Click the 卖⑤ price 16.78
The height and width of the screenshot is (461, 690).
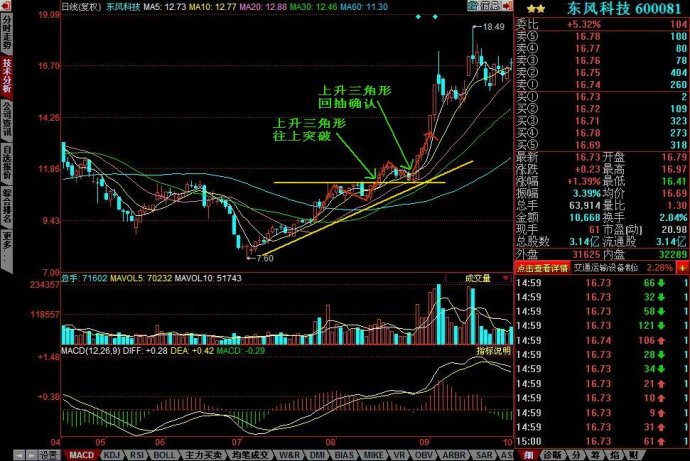[587, 37]
